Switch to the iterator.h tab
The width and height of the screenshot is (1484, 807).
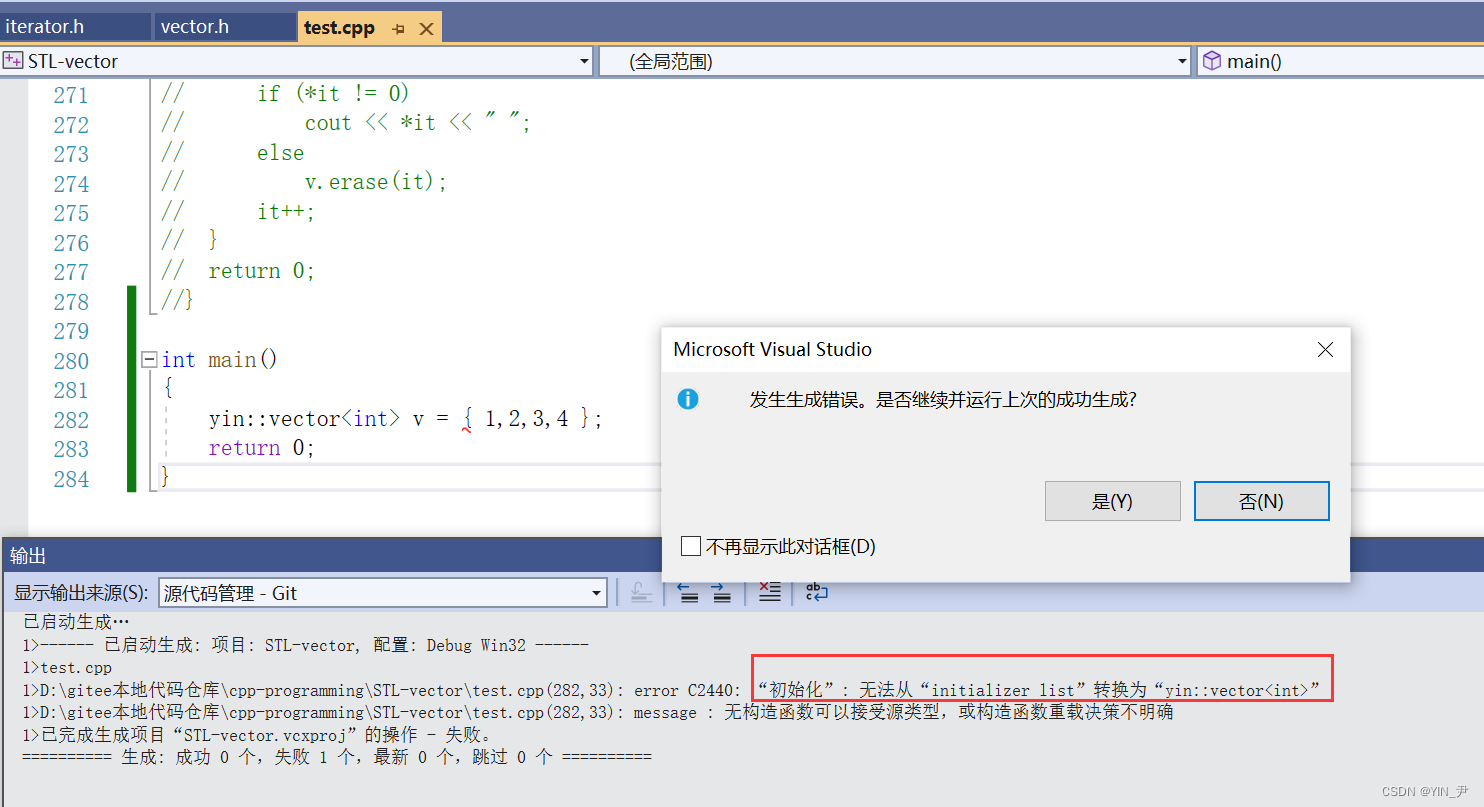tap(75, 27)
